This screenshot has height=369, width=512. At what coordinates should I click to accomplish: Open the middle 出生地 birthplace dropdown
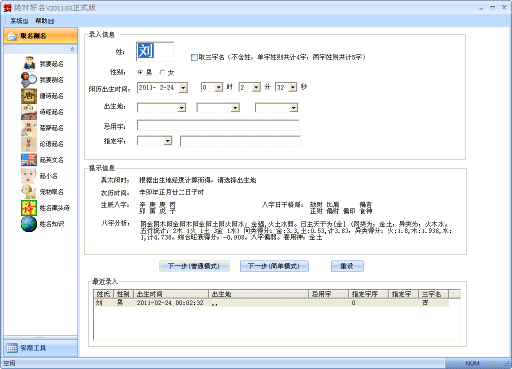(x=235, y=108)
